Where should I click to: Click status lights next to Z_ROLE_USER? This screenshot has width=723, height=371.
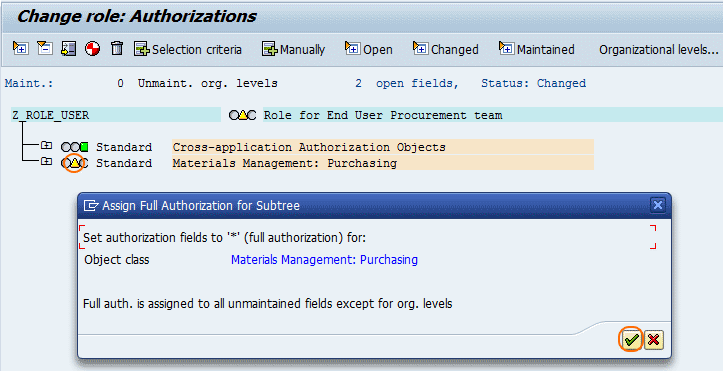(243, 115)
